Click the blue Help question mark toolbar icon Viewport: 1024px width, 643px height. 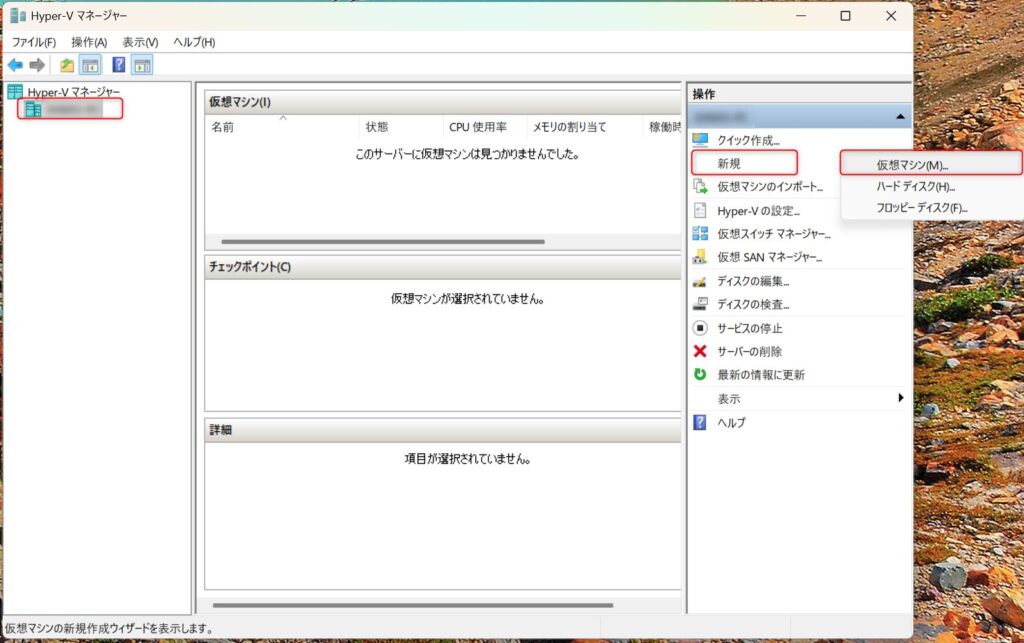118,65
